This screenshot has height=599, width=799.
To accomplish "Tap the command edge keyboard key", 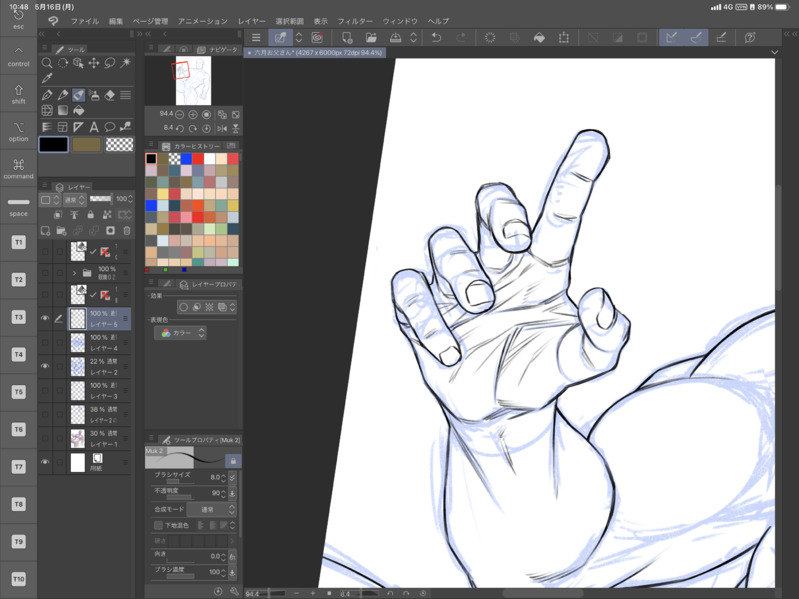I will (x=18, y=169).
